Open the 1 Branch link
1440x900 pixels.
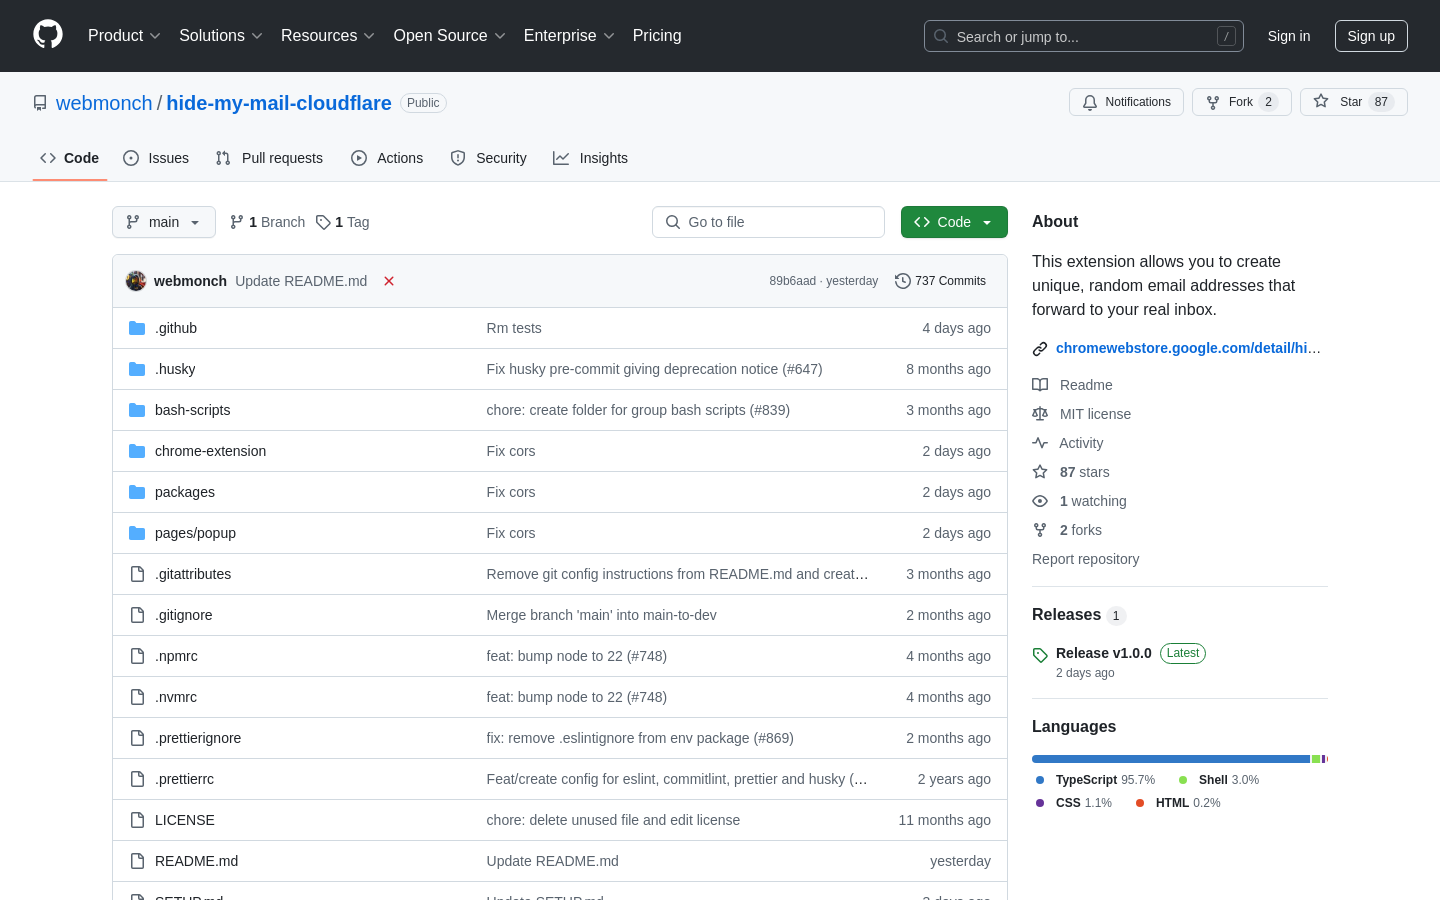click(x=267, y=222)
